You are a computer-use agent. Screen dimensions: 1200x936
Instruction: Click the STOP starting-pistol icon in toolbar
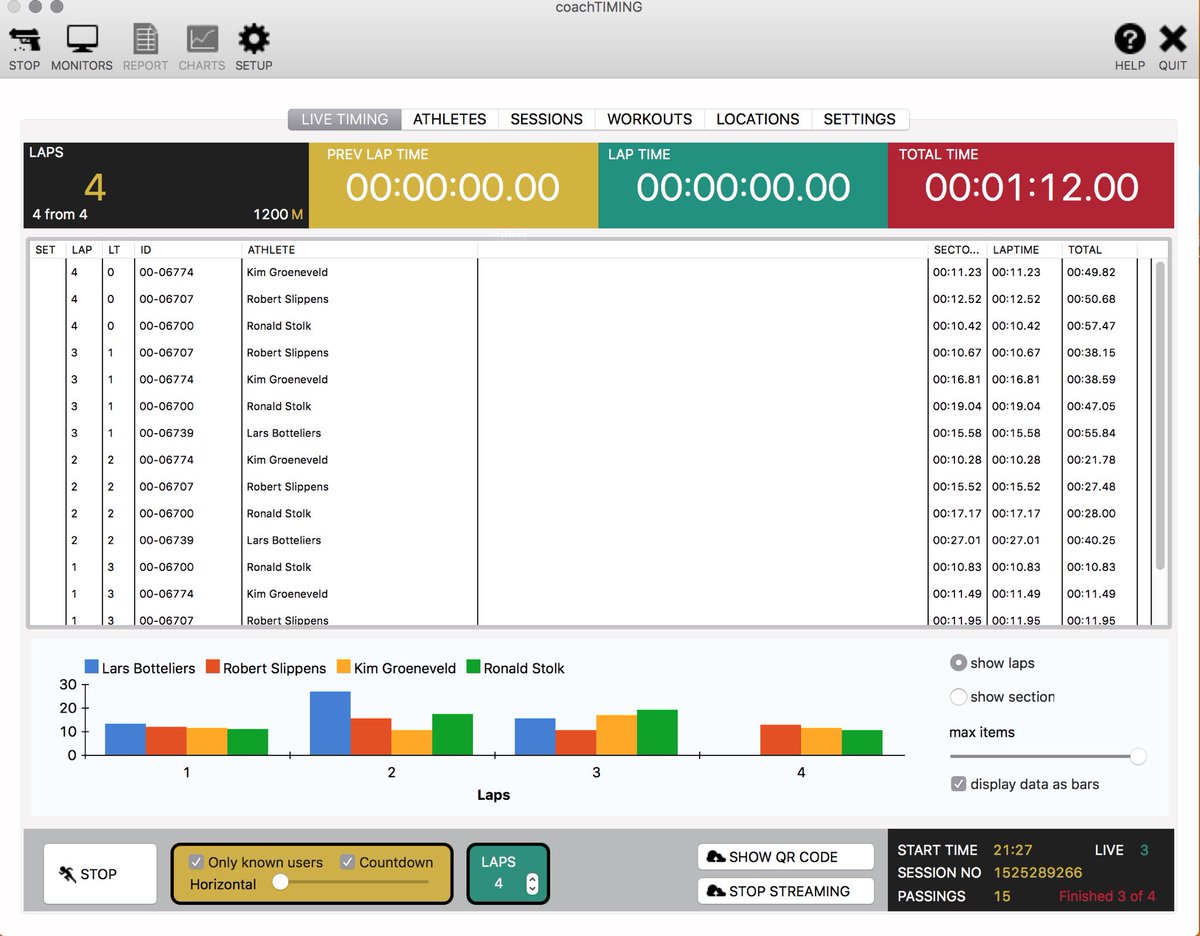click(x=24, y=40)
